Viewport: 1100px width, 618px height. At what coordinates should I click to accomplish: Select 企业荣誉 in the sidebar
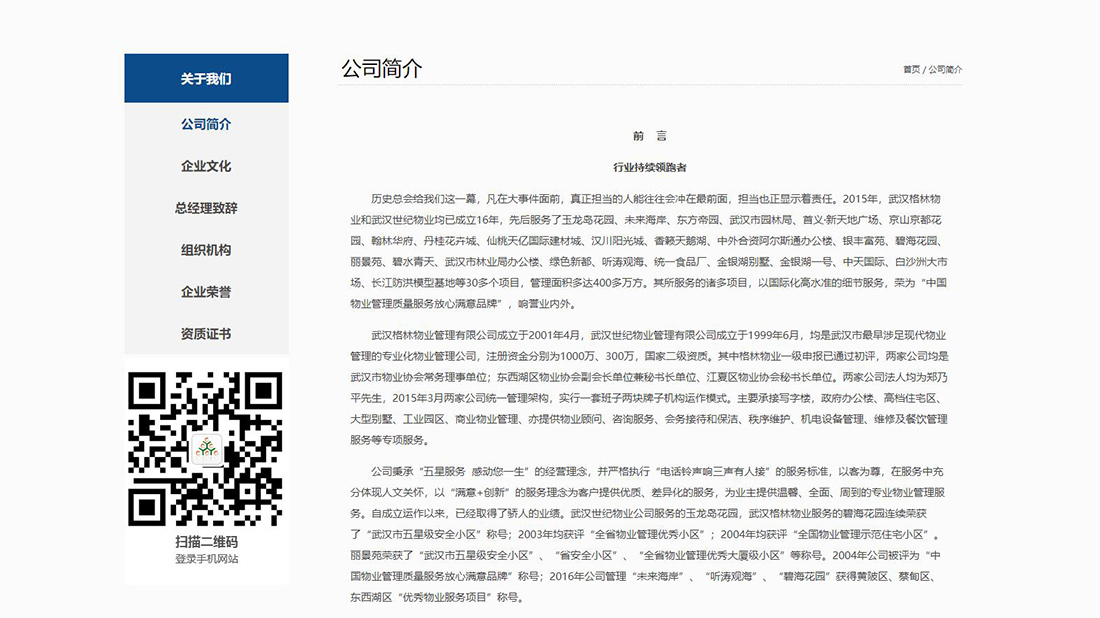click(205, 291)
